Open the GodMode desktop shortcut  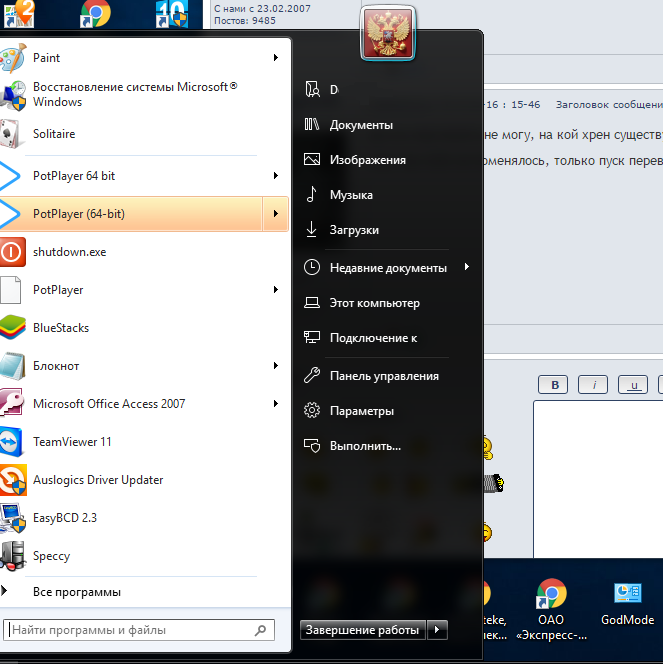coord(627,602)
